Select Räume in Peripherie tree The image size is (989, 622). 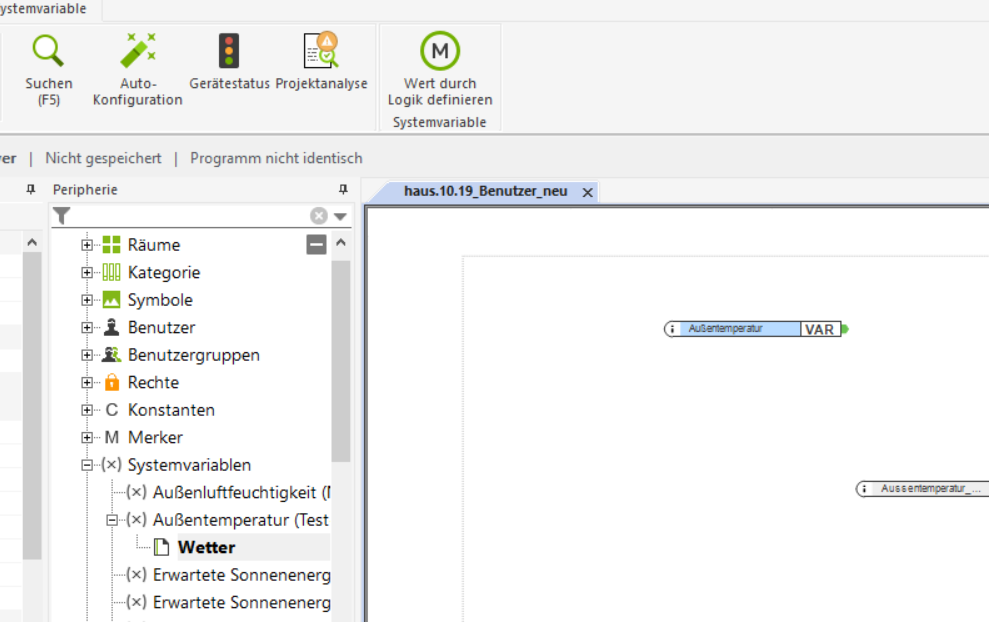[x=154, y=245]
